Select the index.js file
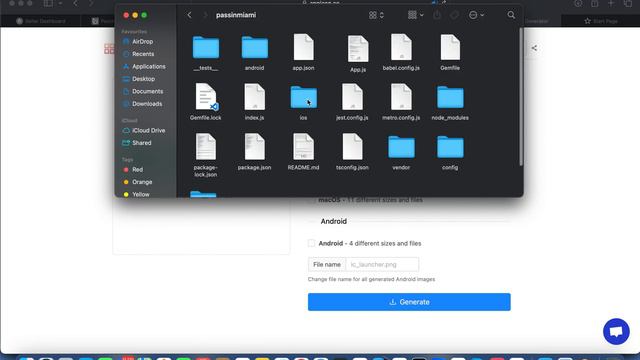The image size is (640, 360). point(254,98)
